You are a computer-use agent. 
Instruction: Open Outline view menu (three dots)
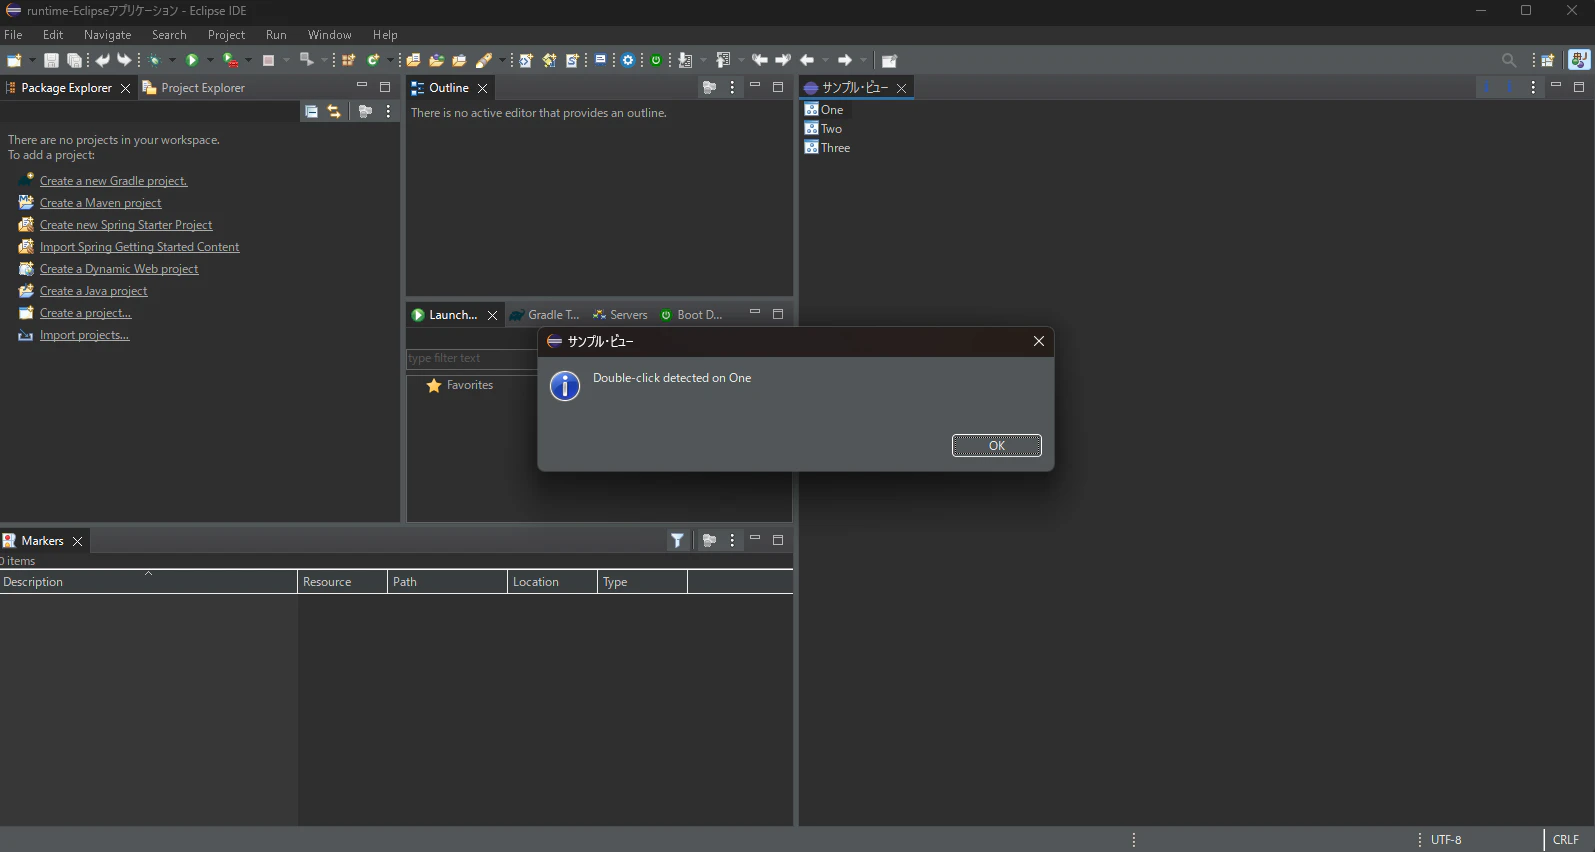[733, 88]
